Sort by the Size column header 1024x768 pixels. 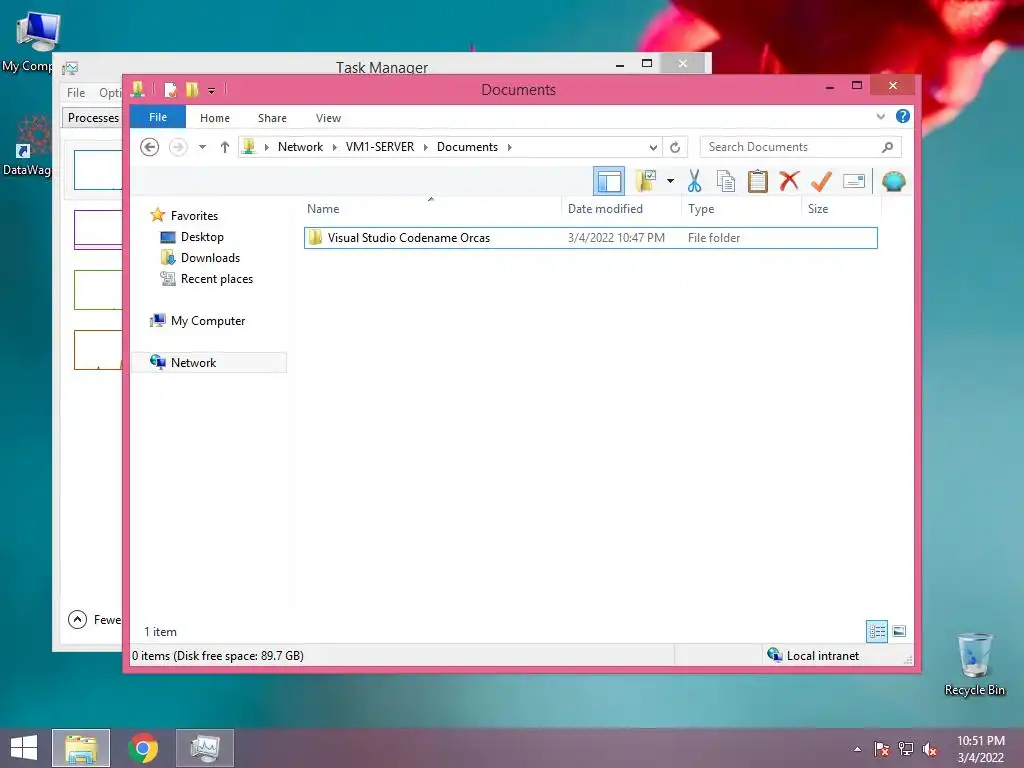841,209
